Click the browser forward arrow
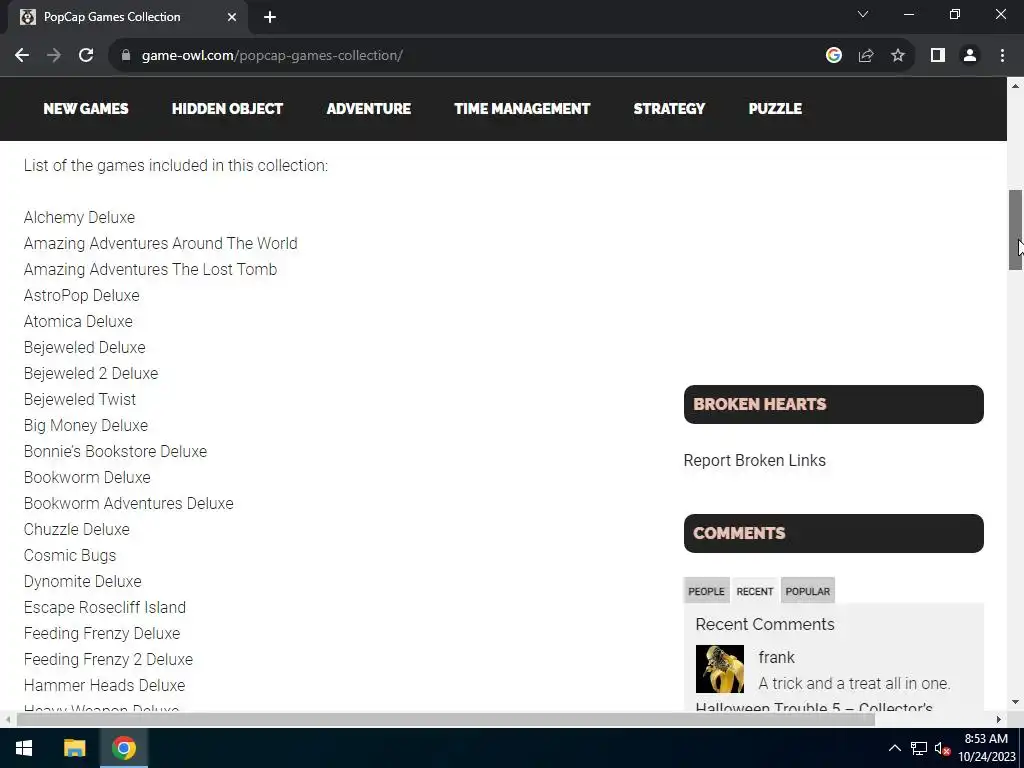This screenshot has height=768, width=1024. [x=54, y=56]
